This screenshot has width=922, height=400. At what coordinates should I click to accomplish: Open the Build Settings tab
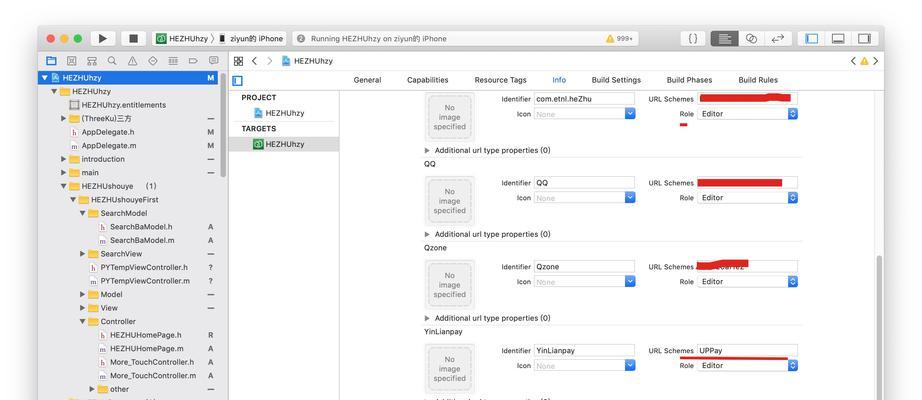(x=616, y=80)
